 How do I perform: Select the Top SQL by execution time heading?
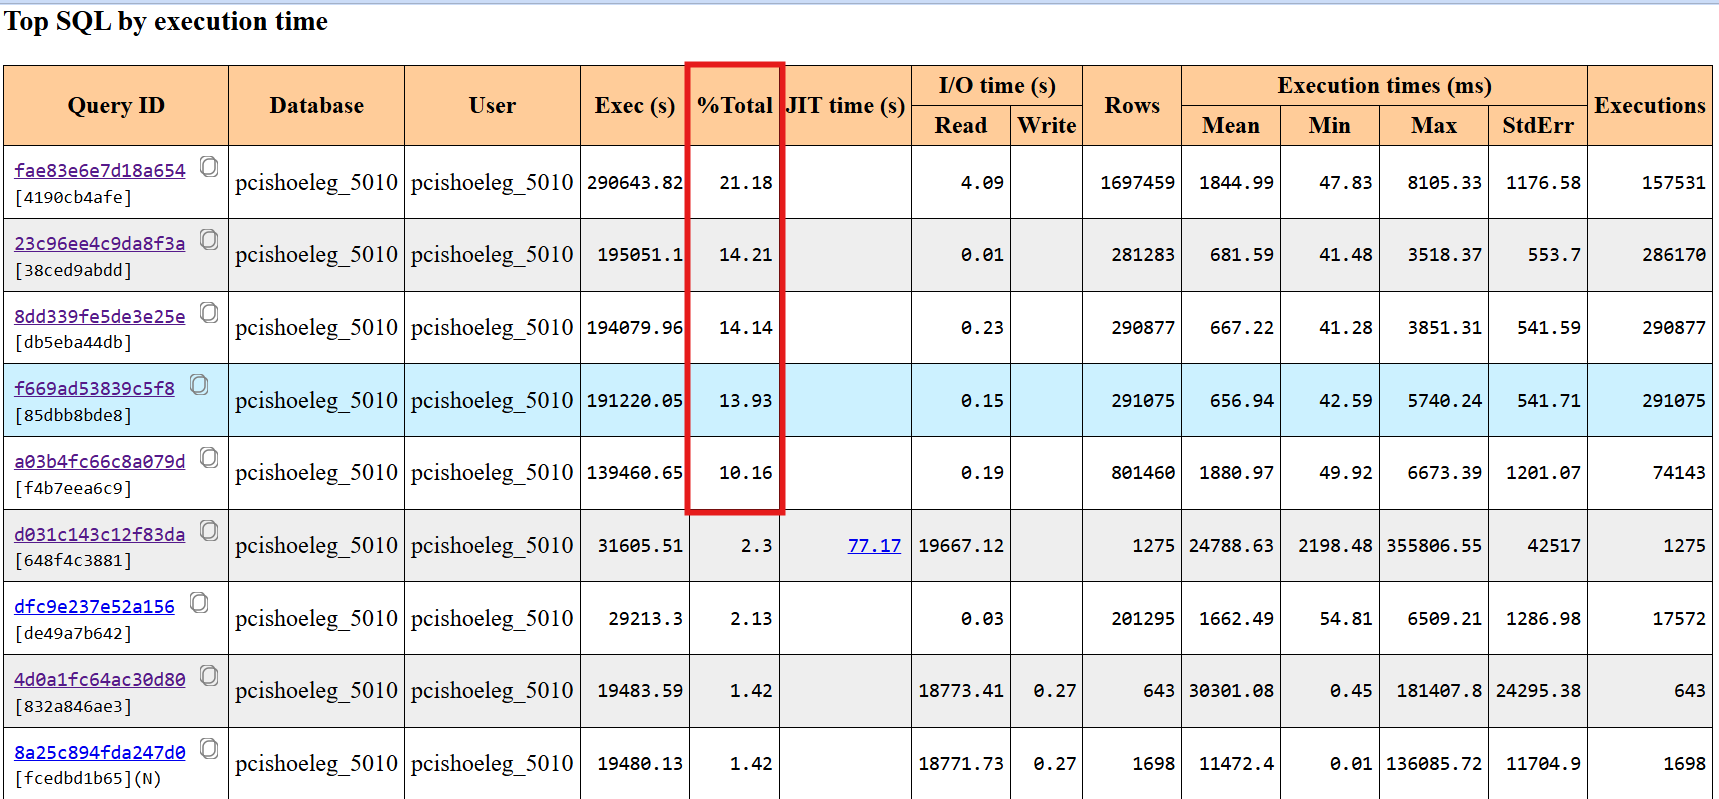click(166, 22)
